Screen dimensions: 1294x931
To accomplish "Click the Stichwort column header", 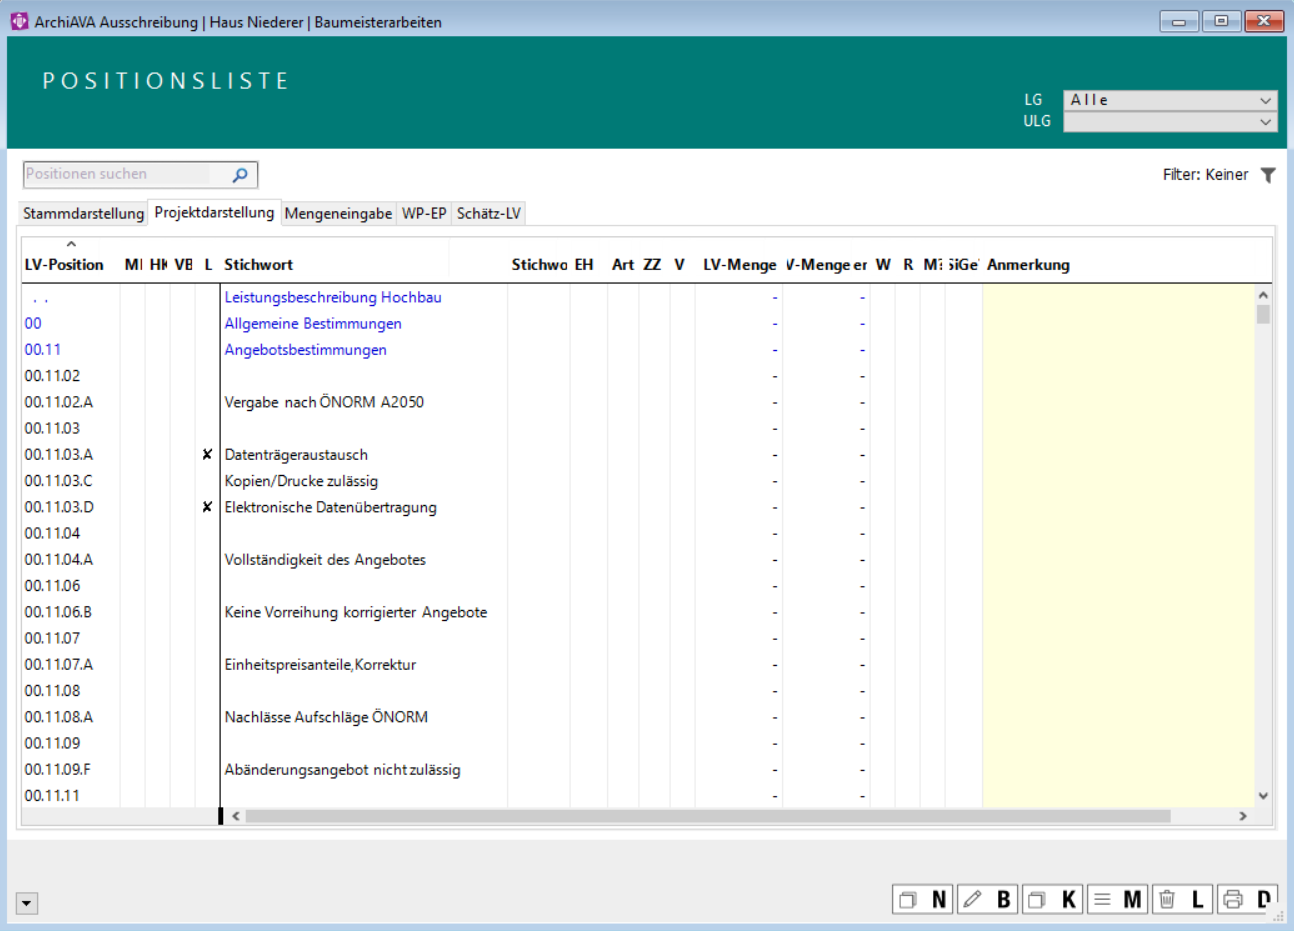I will [x=259, y=265].
